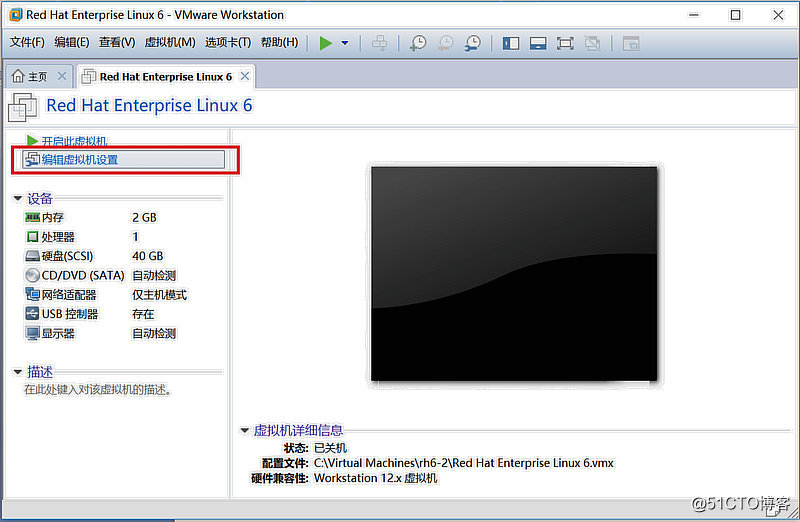Click the 已关机 status text
The height and width of the screenshot is (522, 800).
click(x=331, y=448)
